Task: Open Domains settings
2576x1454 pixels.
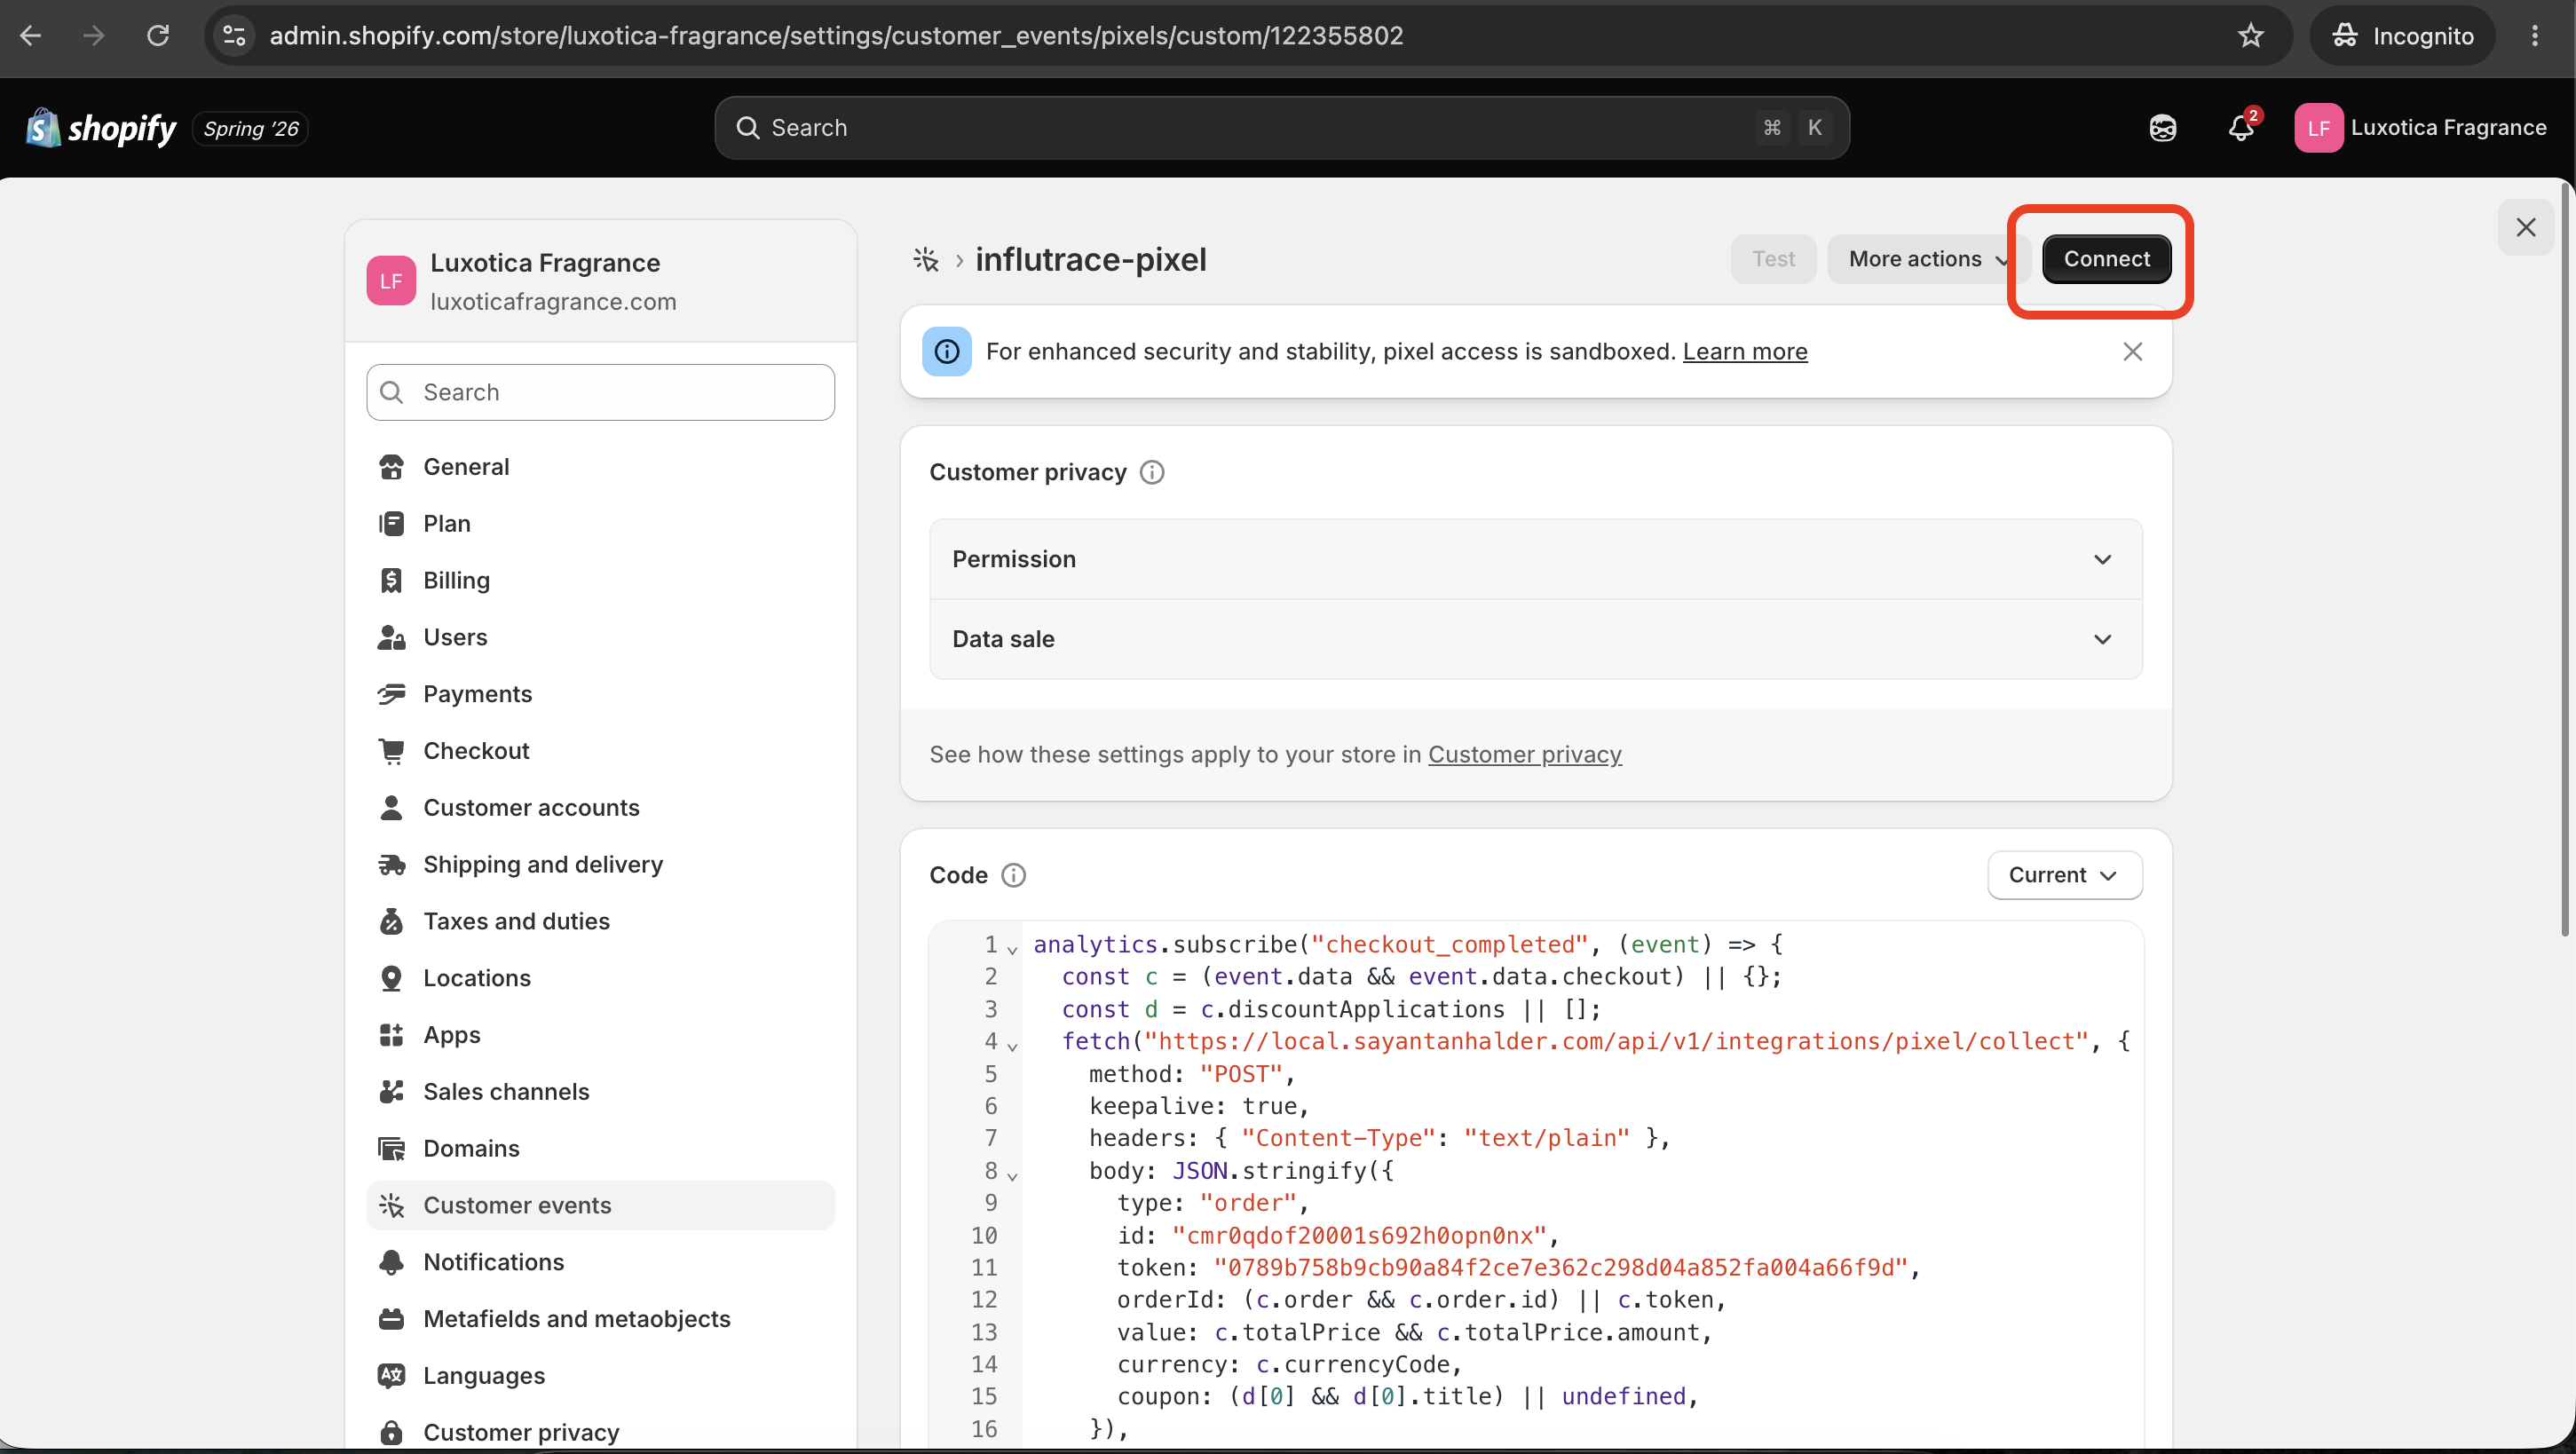Action: point(600,1148)
